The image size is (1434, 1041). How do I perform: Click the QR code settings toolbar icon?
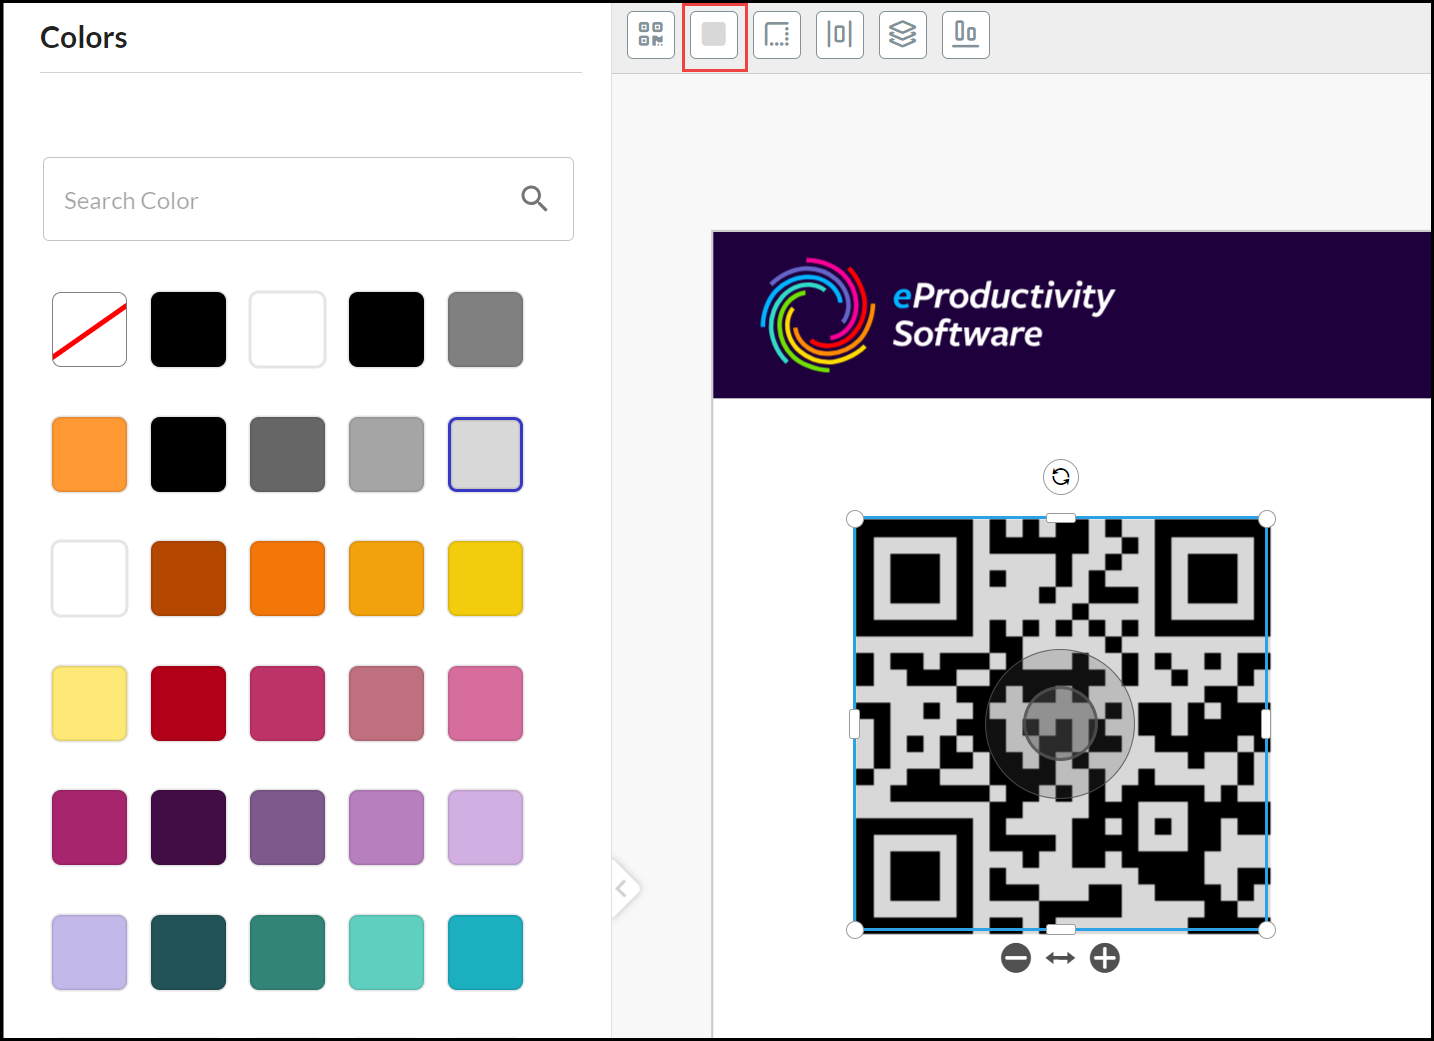(x=651, y=35)
